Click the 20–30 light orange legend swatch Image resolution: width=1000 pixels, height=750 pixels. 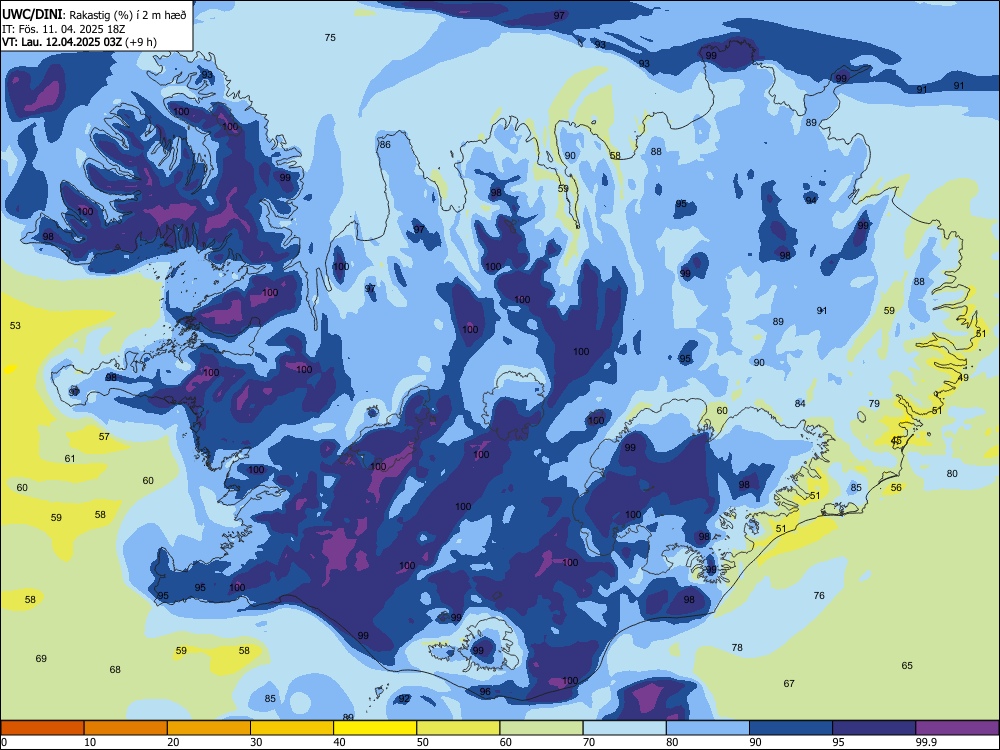(x=209, y=728)
